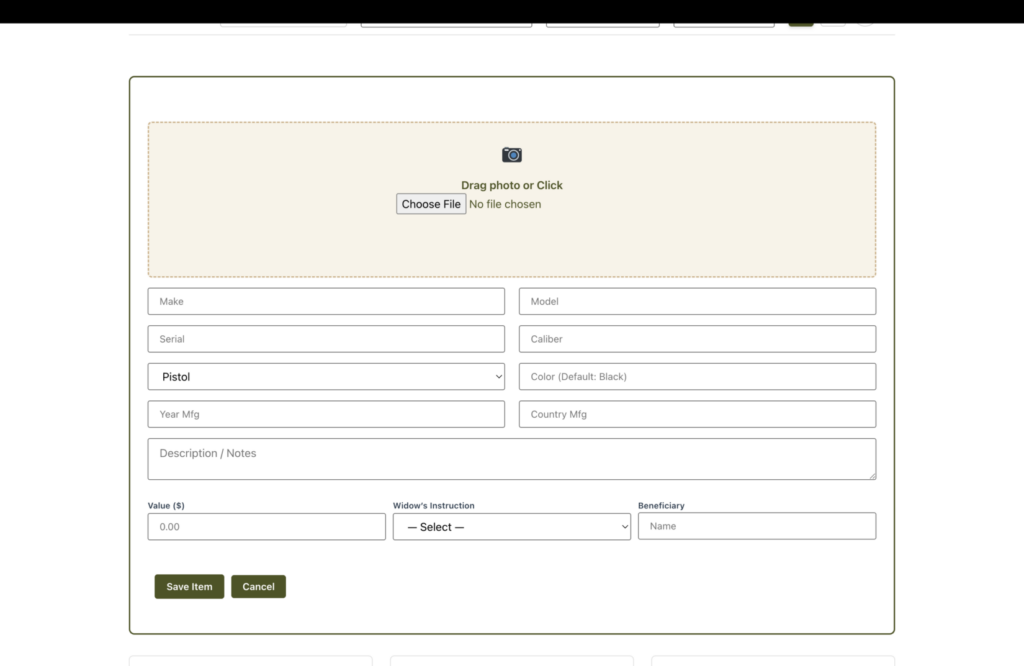Screen dimensions: 1024x666
Task: Click the Color (Default: Black) field
Action: 697,377
